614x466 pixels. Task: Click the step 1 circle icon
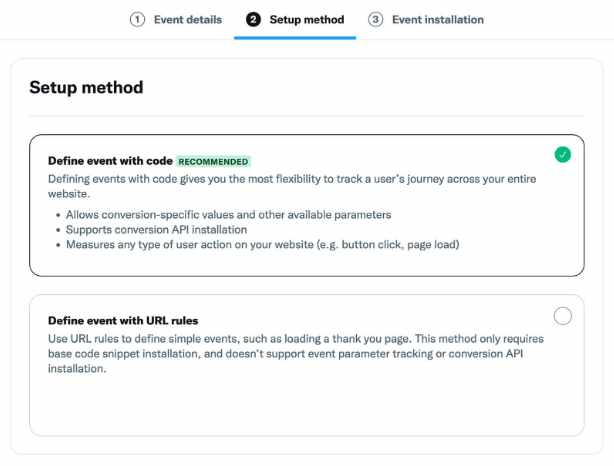(x=137, y=19)
